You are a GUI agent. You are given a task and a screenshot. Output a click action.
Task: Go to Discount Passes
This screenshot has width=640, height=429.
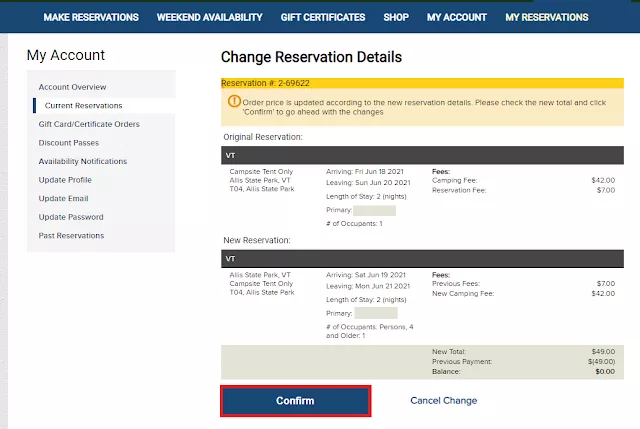[x=69, y=143]
